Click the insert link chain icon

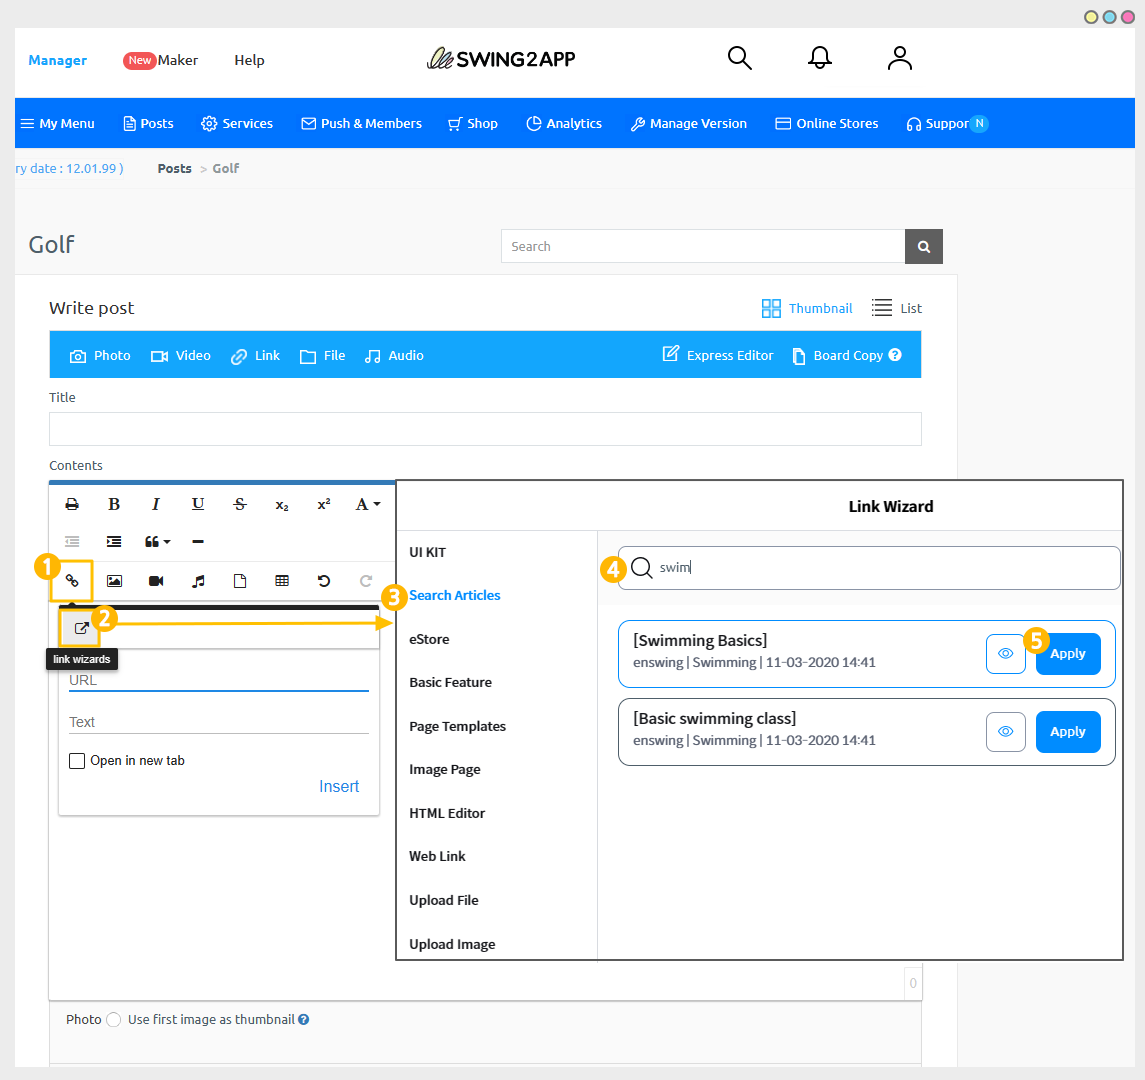pos(72,581)
